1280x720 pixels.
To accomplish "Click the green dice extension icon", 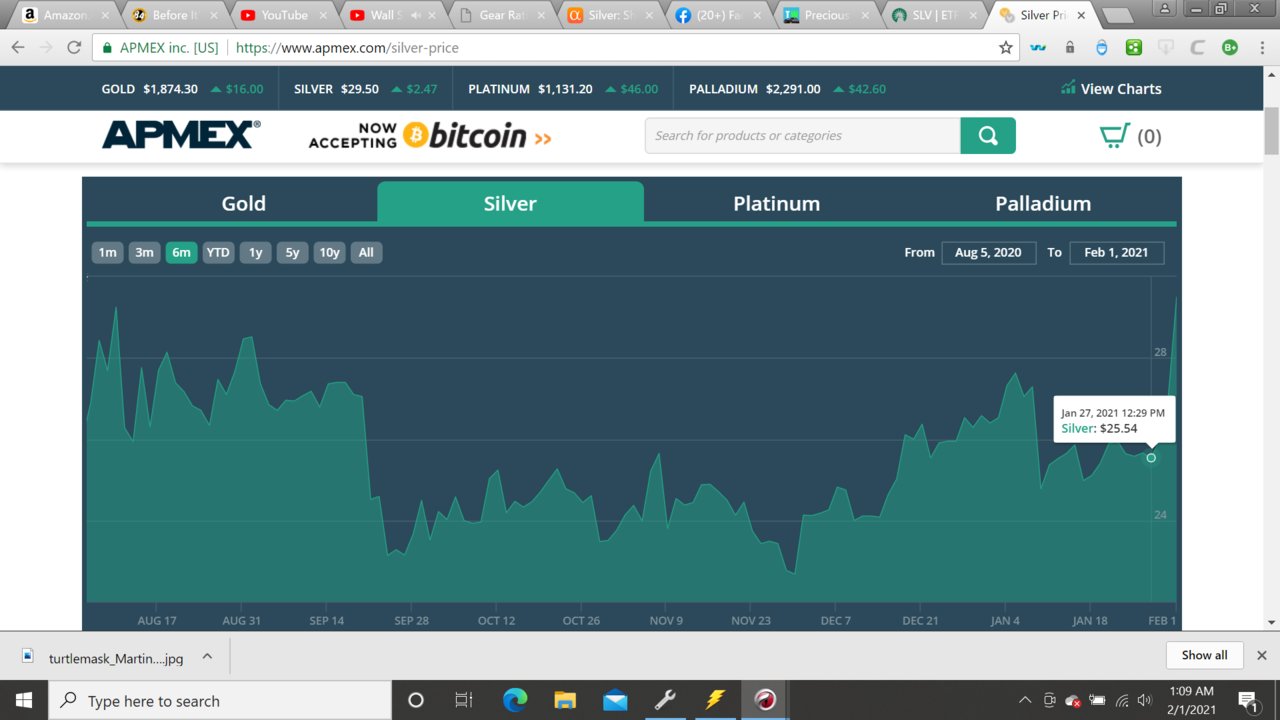I will [x=1134, y=47].
